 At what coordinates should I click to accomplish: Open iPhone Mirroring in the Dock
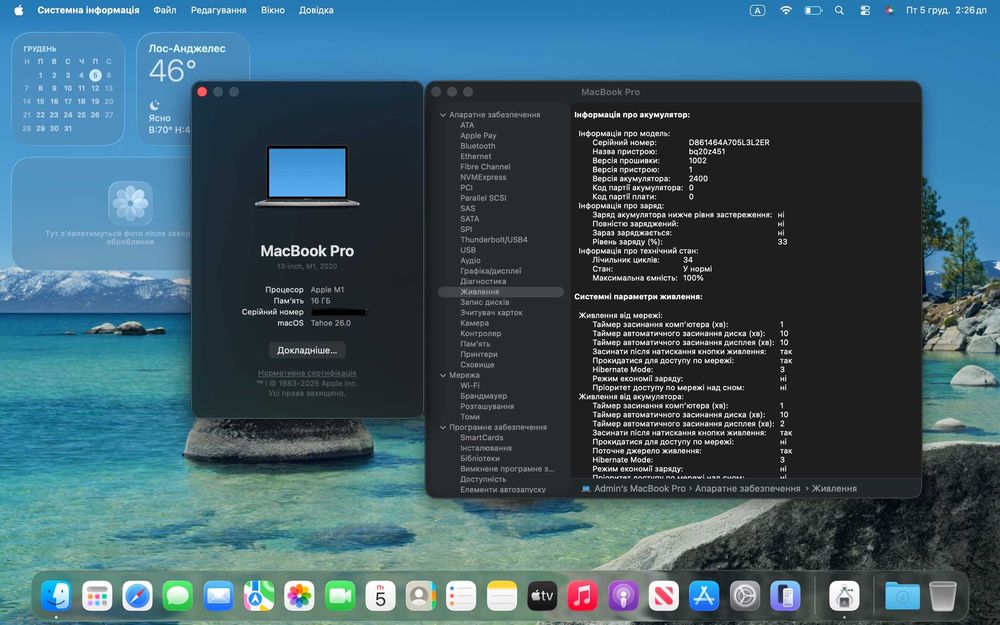pyautogui.click(x=785, y=596)
